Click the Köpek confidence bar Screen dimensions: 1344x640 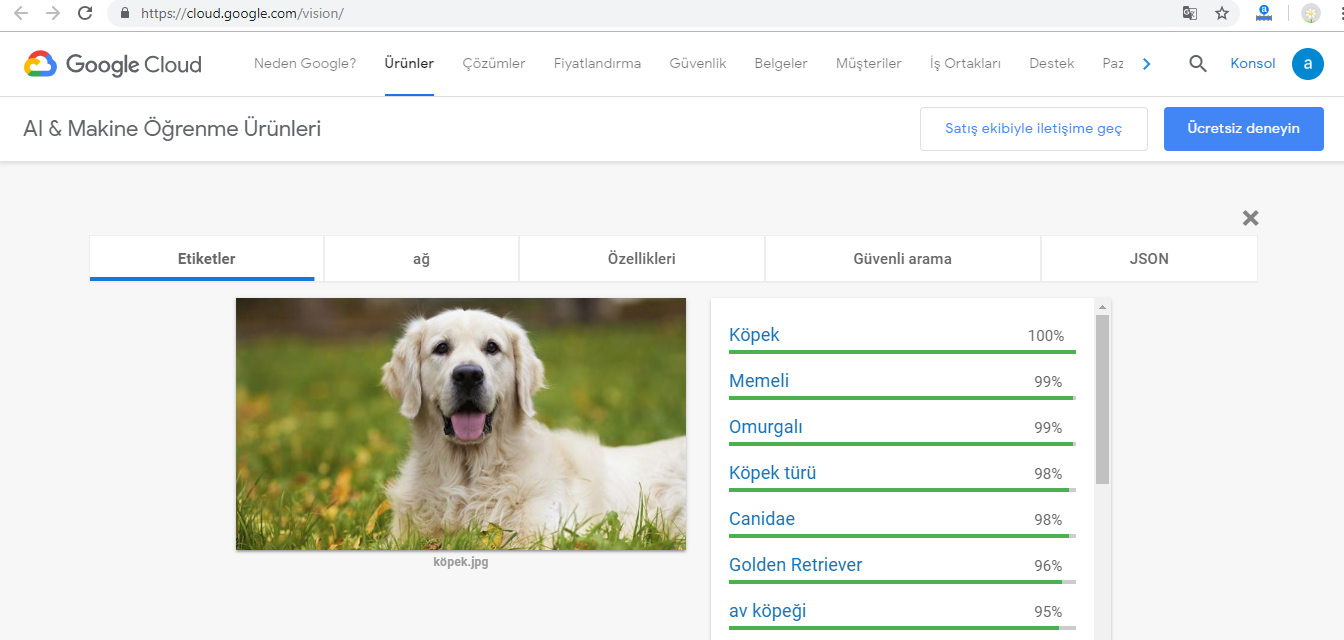coord(902,352)
